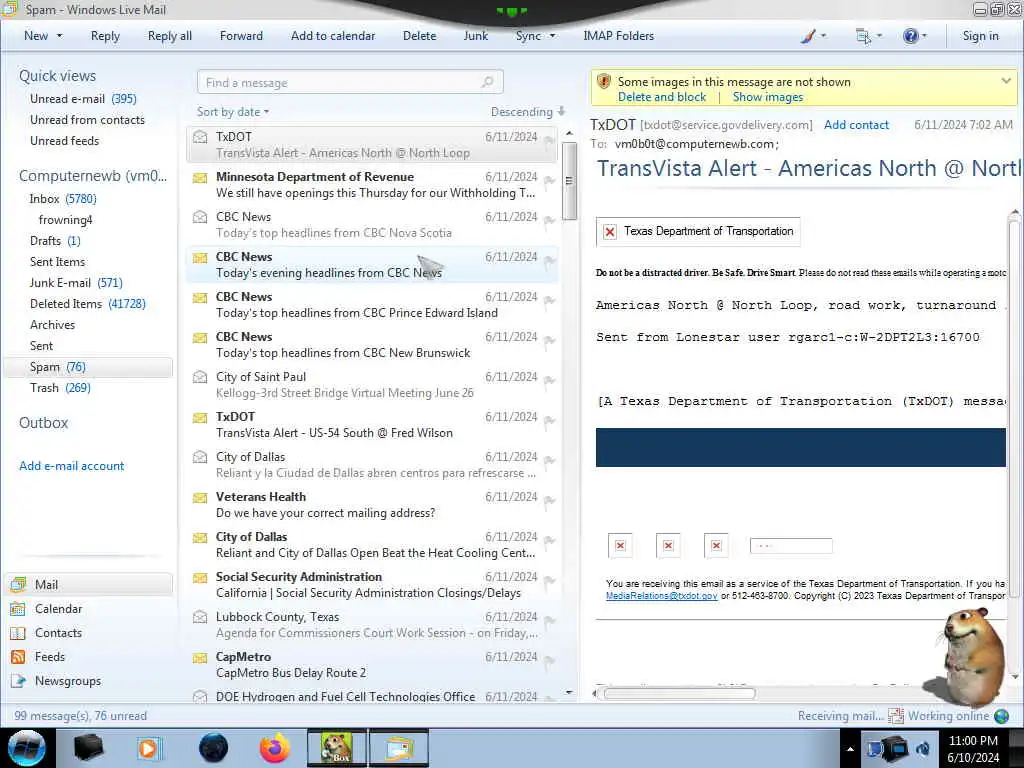The width and height of the screenshot is (1024, 768).
Task: Open the Sort by date dropdown
Action: tap(233, 112)
